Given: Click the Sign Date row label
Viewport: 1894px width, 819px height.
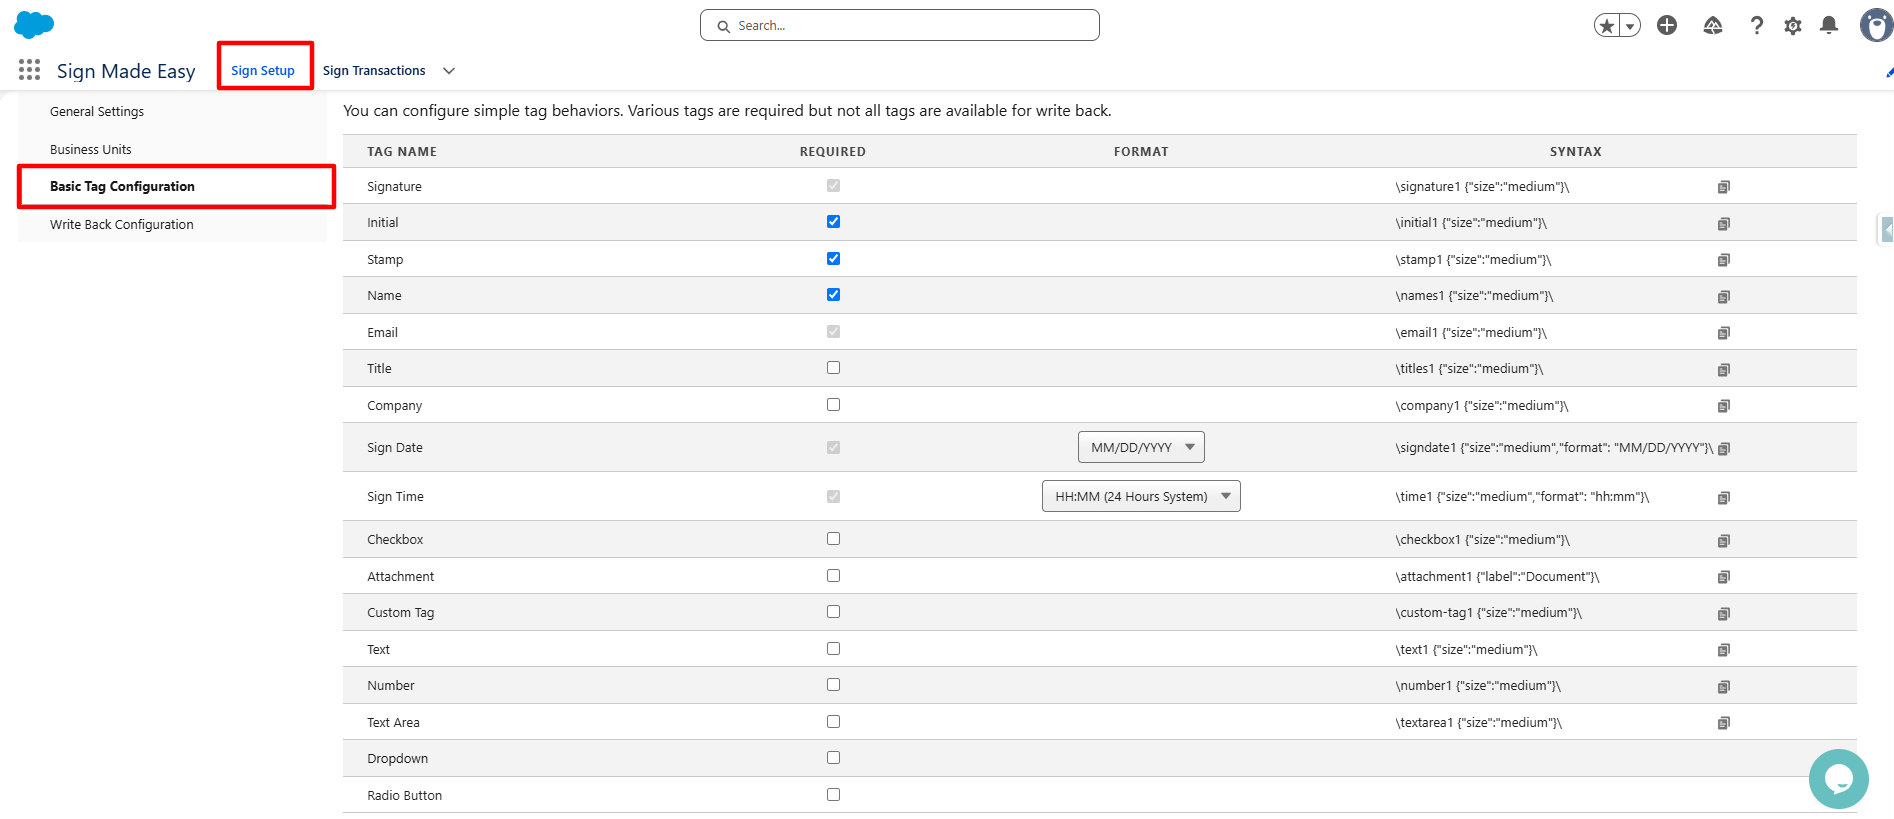Looking at the screenshot, I should click(x=395, y=448).
